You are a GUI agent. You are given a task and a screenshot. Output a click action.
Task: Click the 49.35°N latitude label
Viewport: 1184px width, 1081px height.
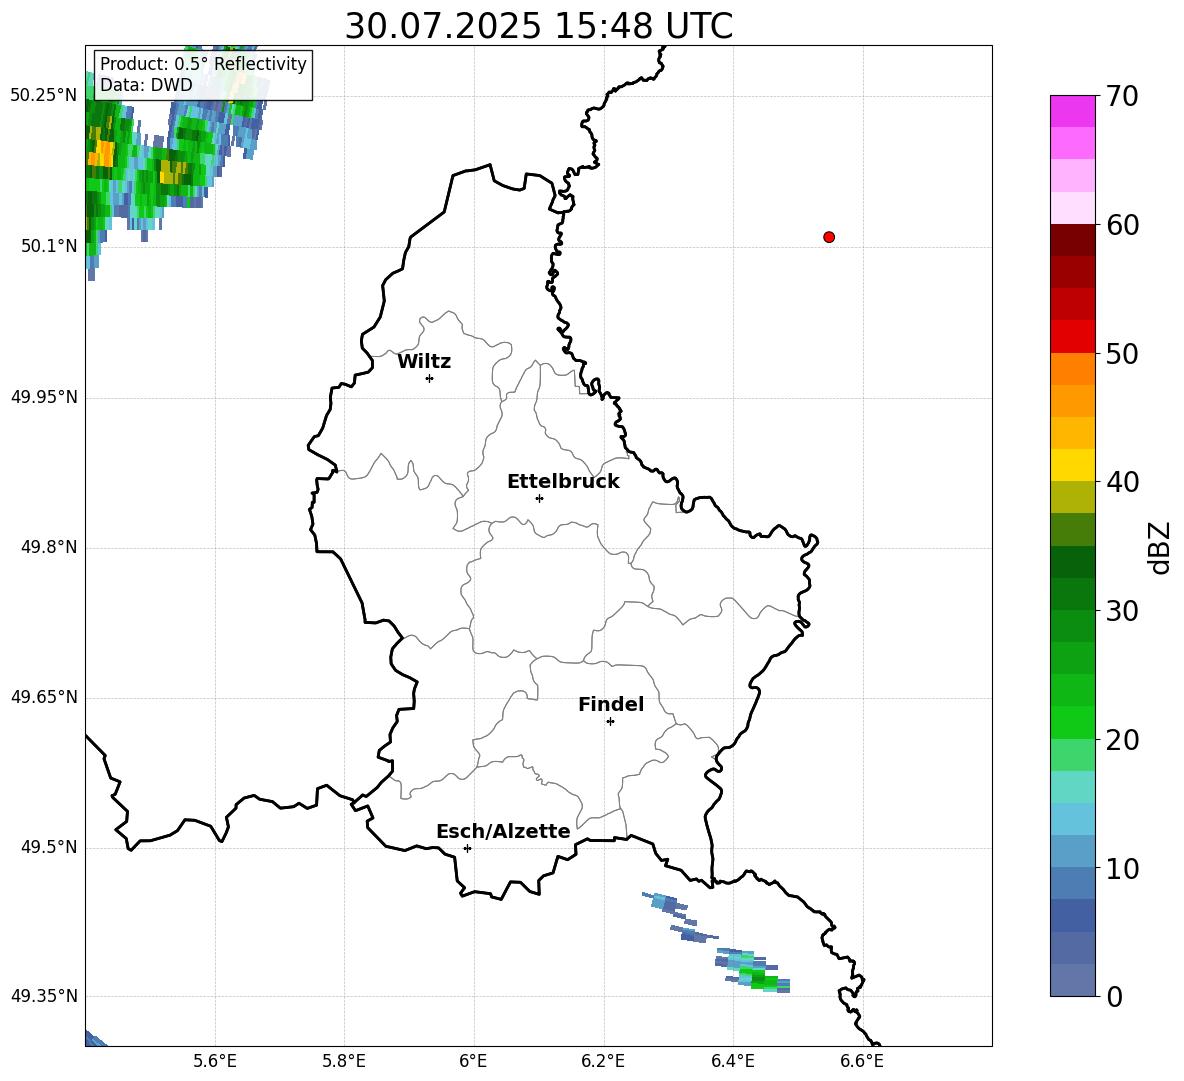point(44,996)
